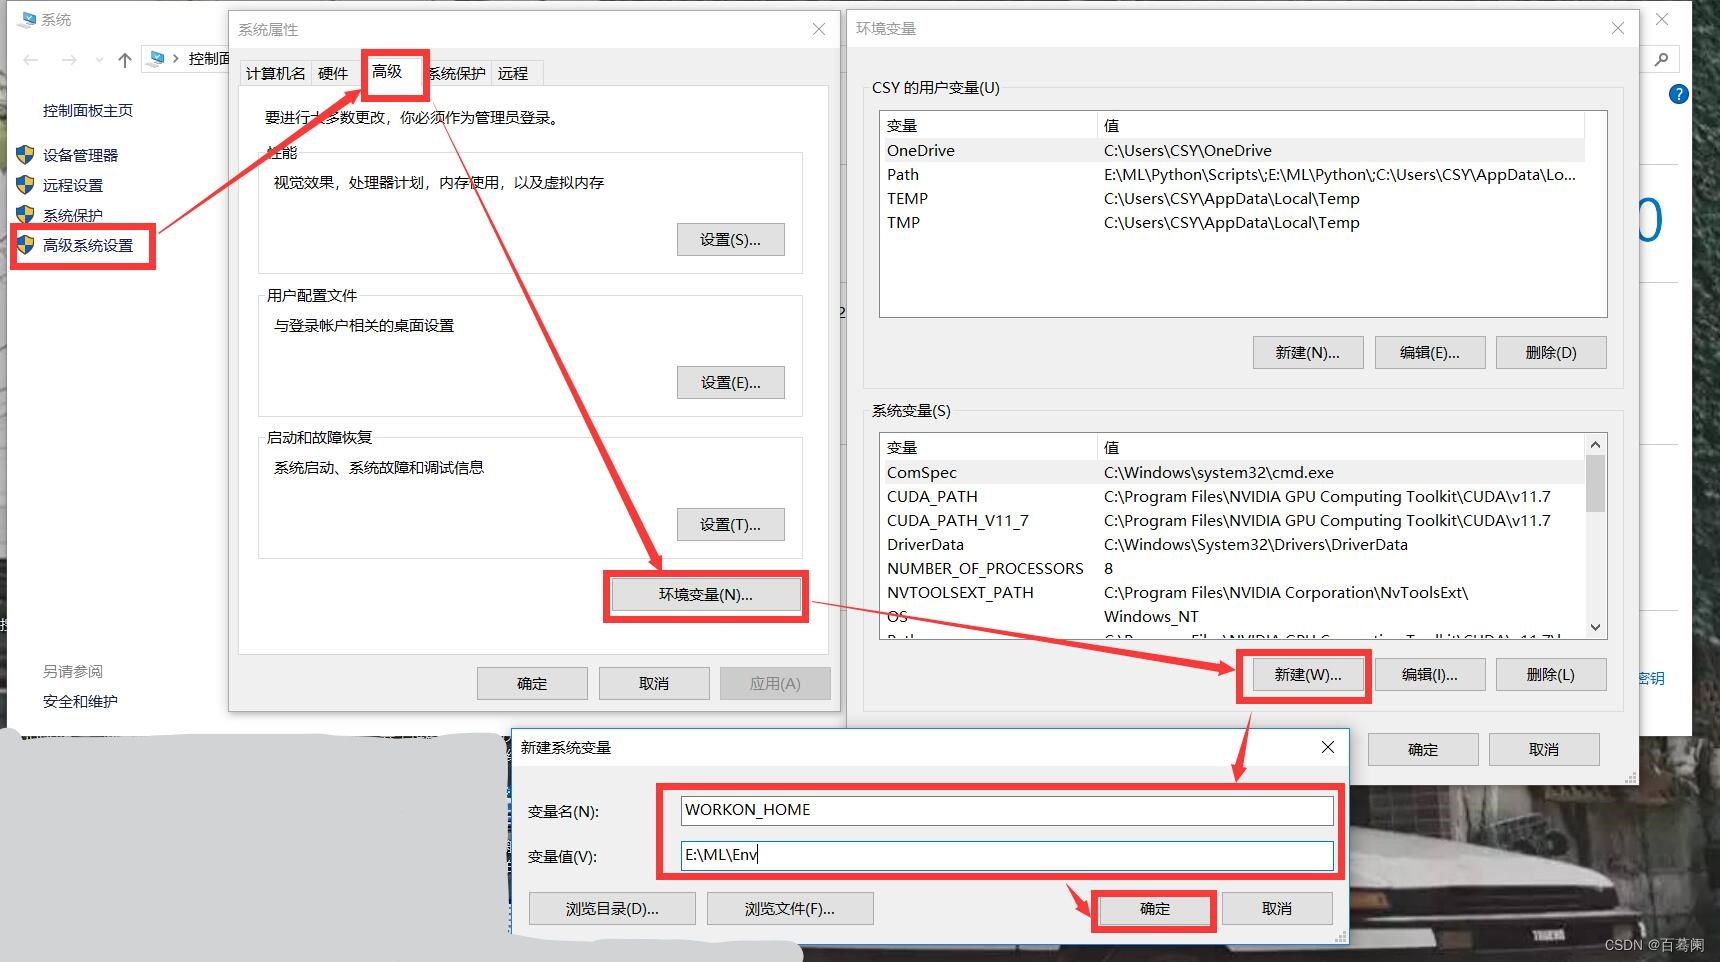The height and width of the screenshot is (962, 1720).
Task: Click the back arrow in File Explorer
Action: [30, 60]
